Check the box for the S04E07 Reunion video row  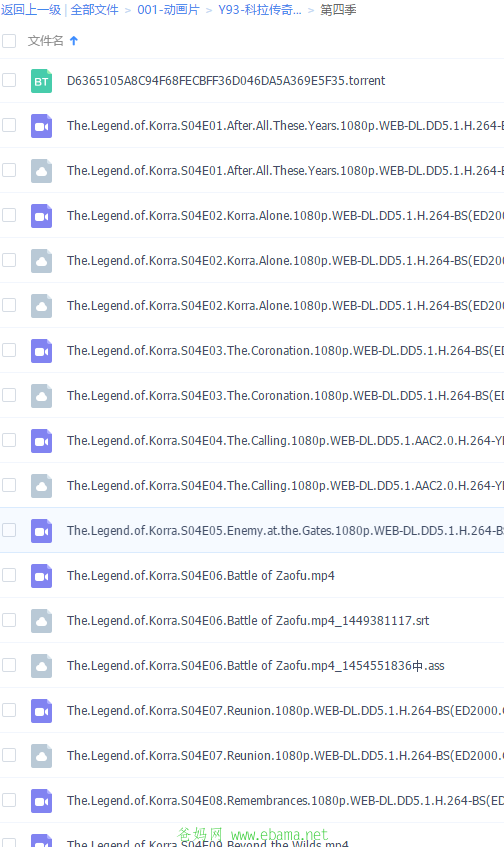[x=9, y=710]
